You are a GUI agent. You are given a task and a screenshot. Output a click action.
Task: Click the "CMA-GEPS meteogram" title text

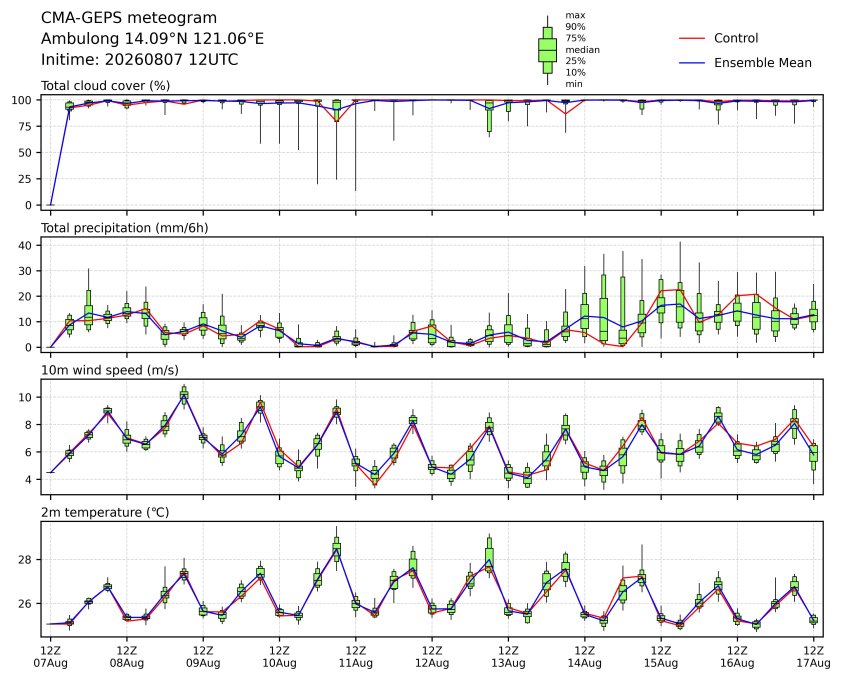click(129, 18)
